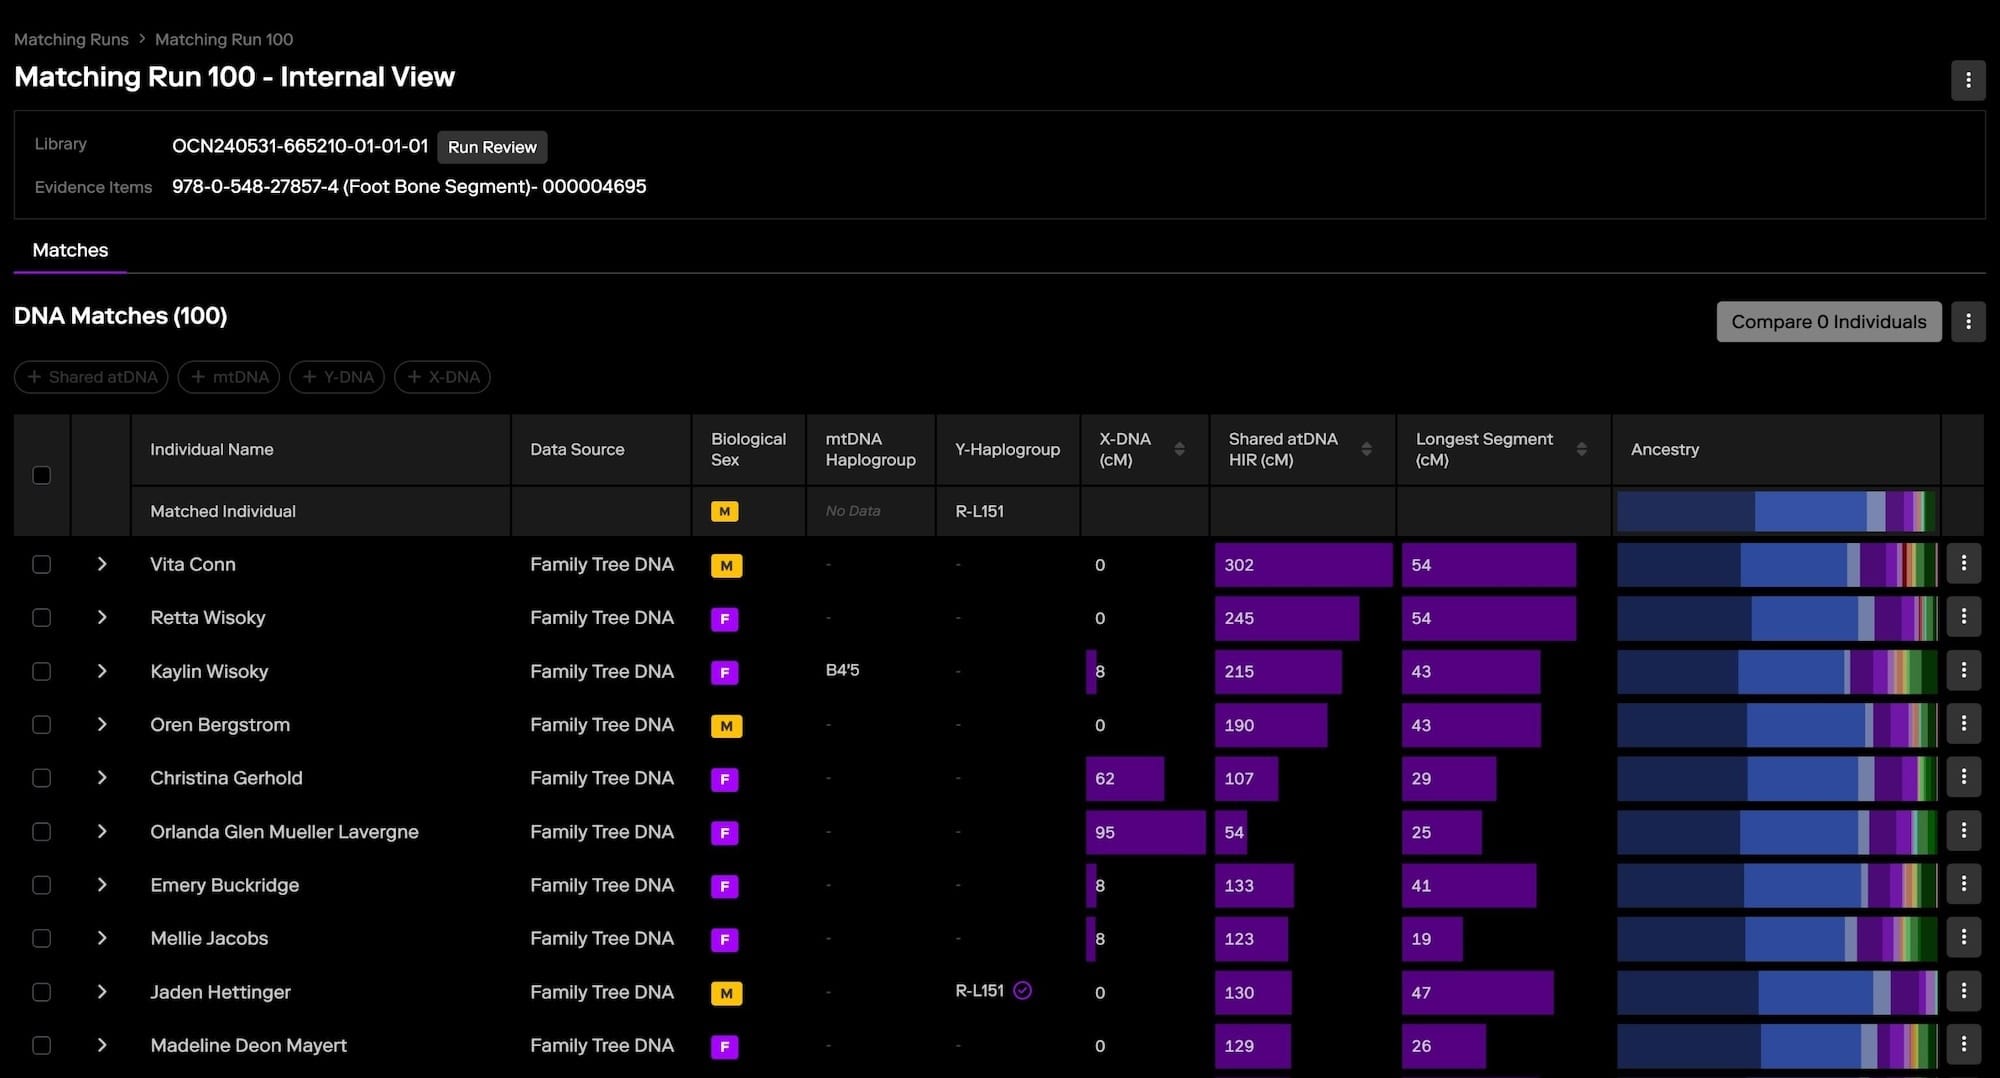The height and width of the screenshot is (1078, 2000).
Task: Check the box for Jaden Hettinger
Action: [x=42, y=992]
